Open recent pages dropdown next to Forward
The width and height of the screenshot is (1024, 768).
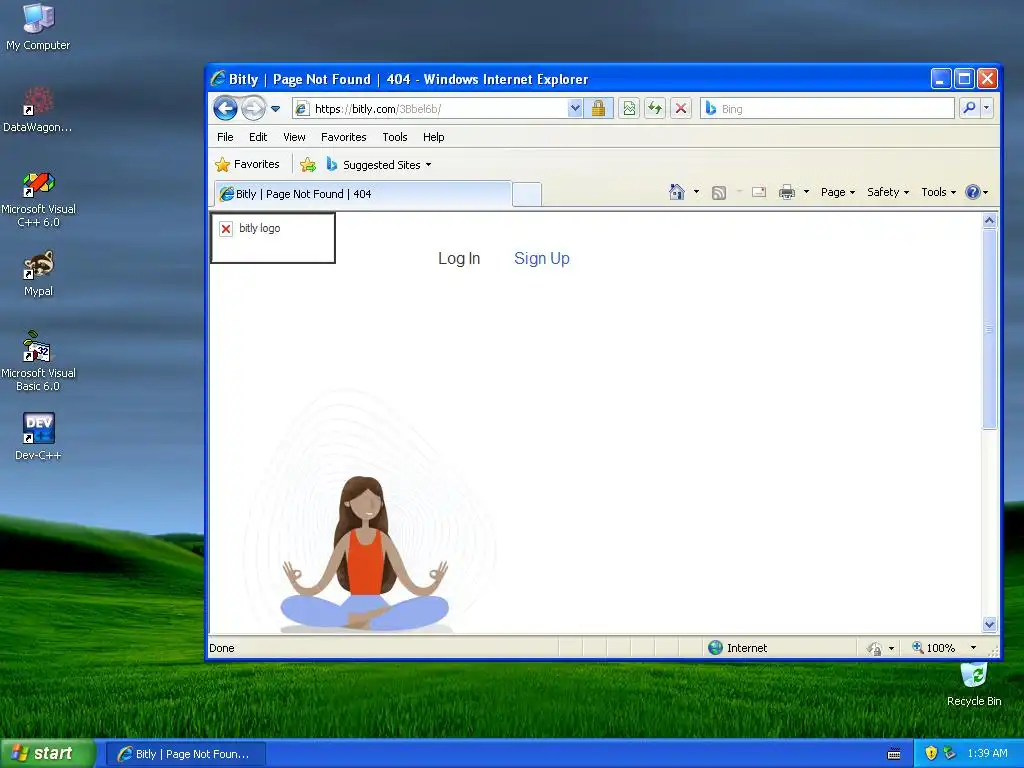276,109
